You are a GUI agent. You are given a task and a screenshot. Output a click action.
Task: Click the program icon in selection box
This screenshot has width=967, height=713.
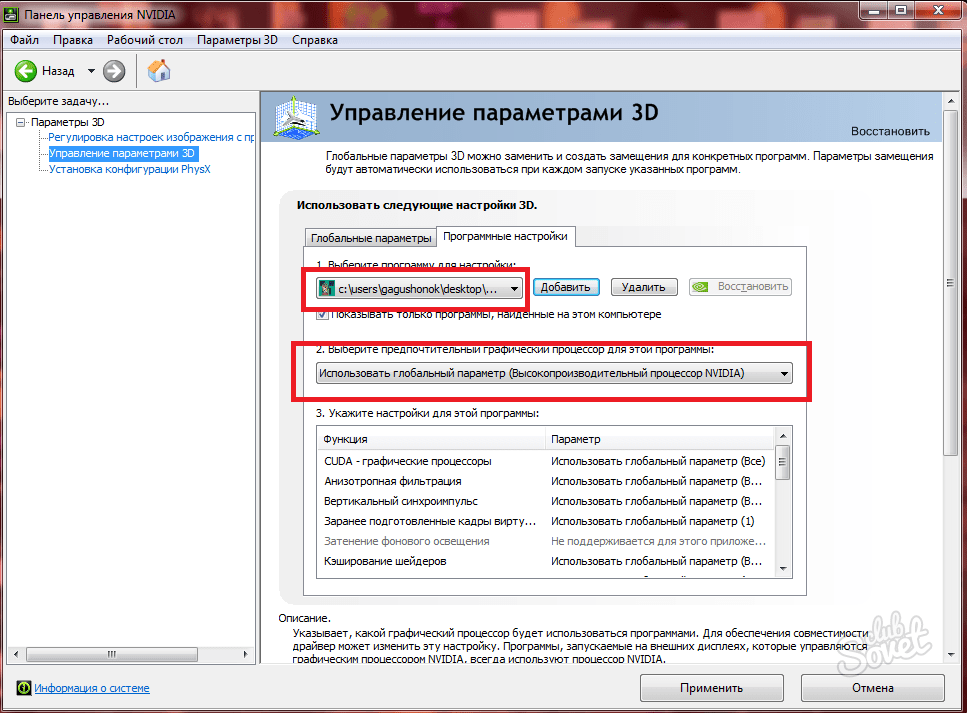point(325,288)
